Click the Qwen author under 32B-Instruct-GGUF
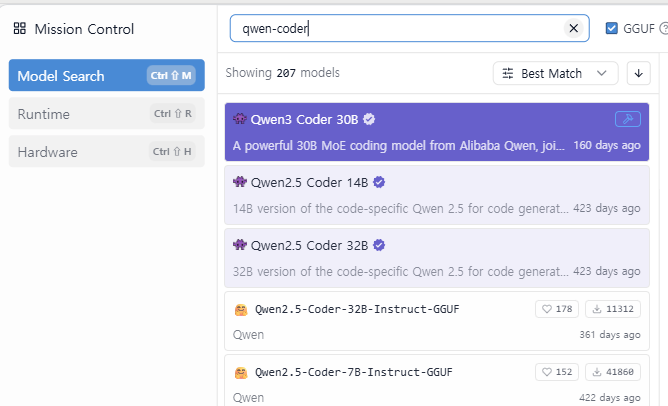 (x=248, y=335)
